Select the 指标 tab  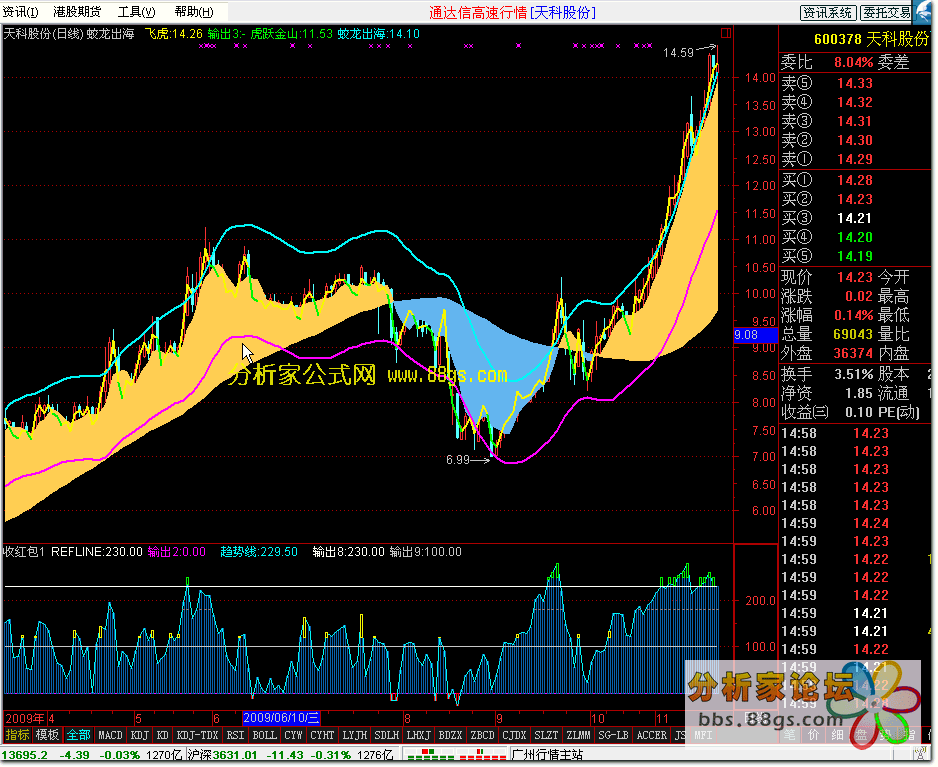tap(17, 735)
